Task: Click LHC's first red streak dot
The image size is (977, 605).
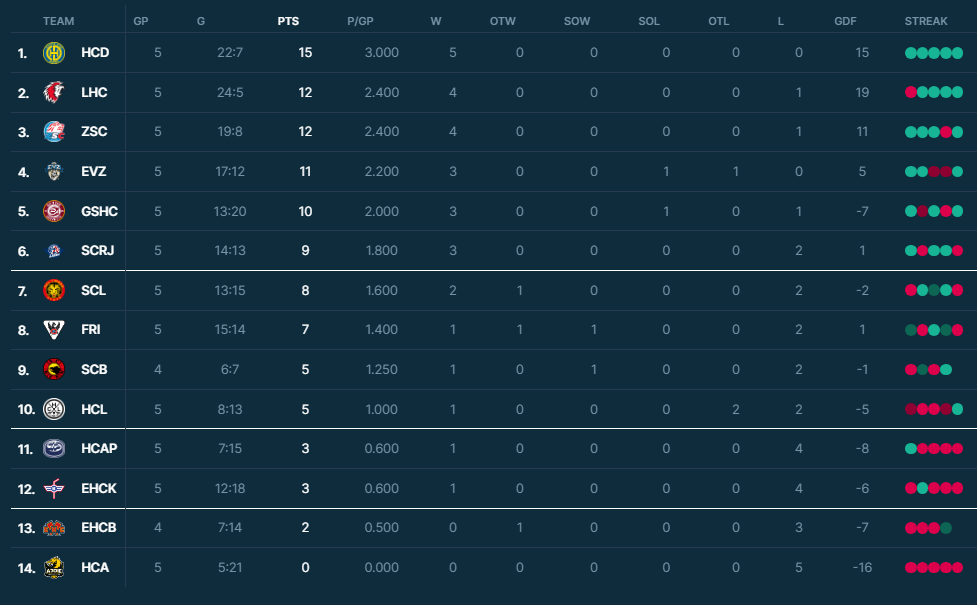Action: 910,92
